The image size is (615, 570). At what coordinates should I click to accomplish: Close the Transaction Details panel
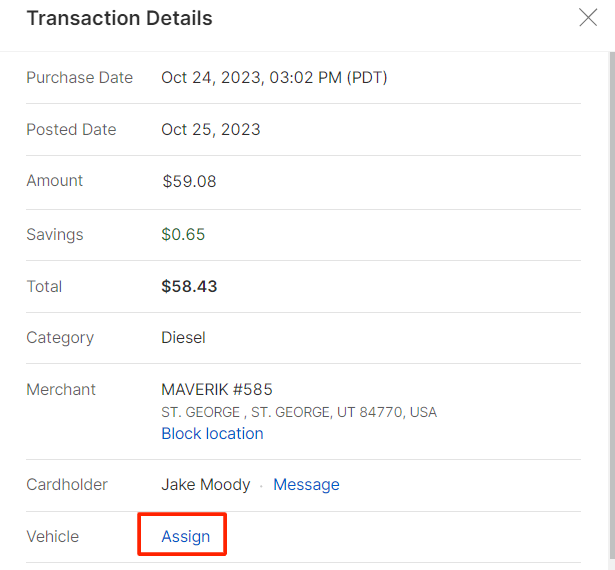pyautogui.click(x=588, y=17)
